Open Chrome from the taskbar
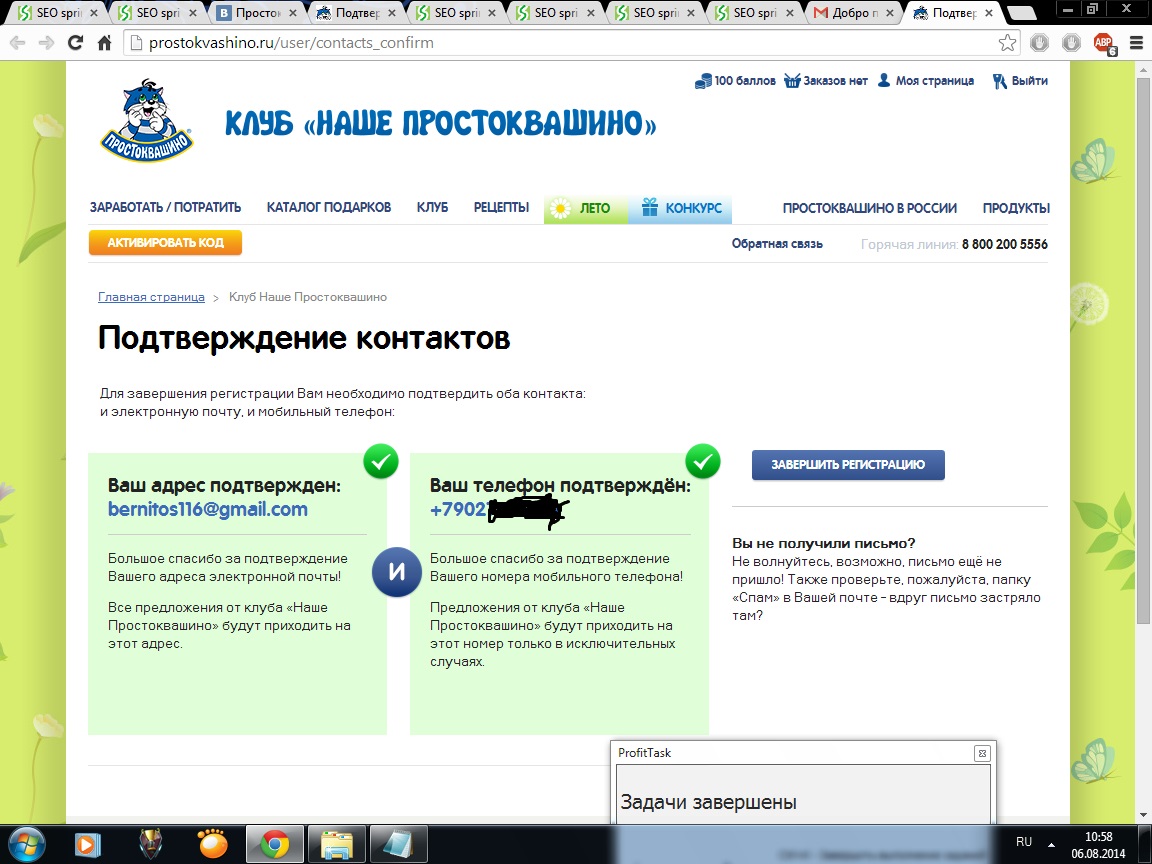The width and height of the screenshot is (1152, 864). [x=274, y=844]
